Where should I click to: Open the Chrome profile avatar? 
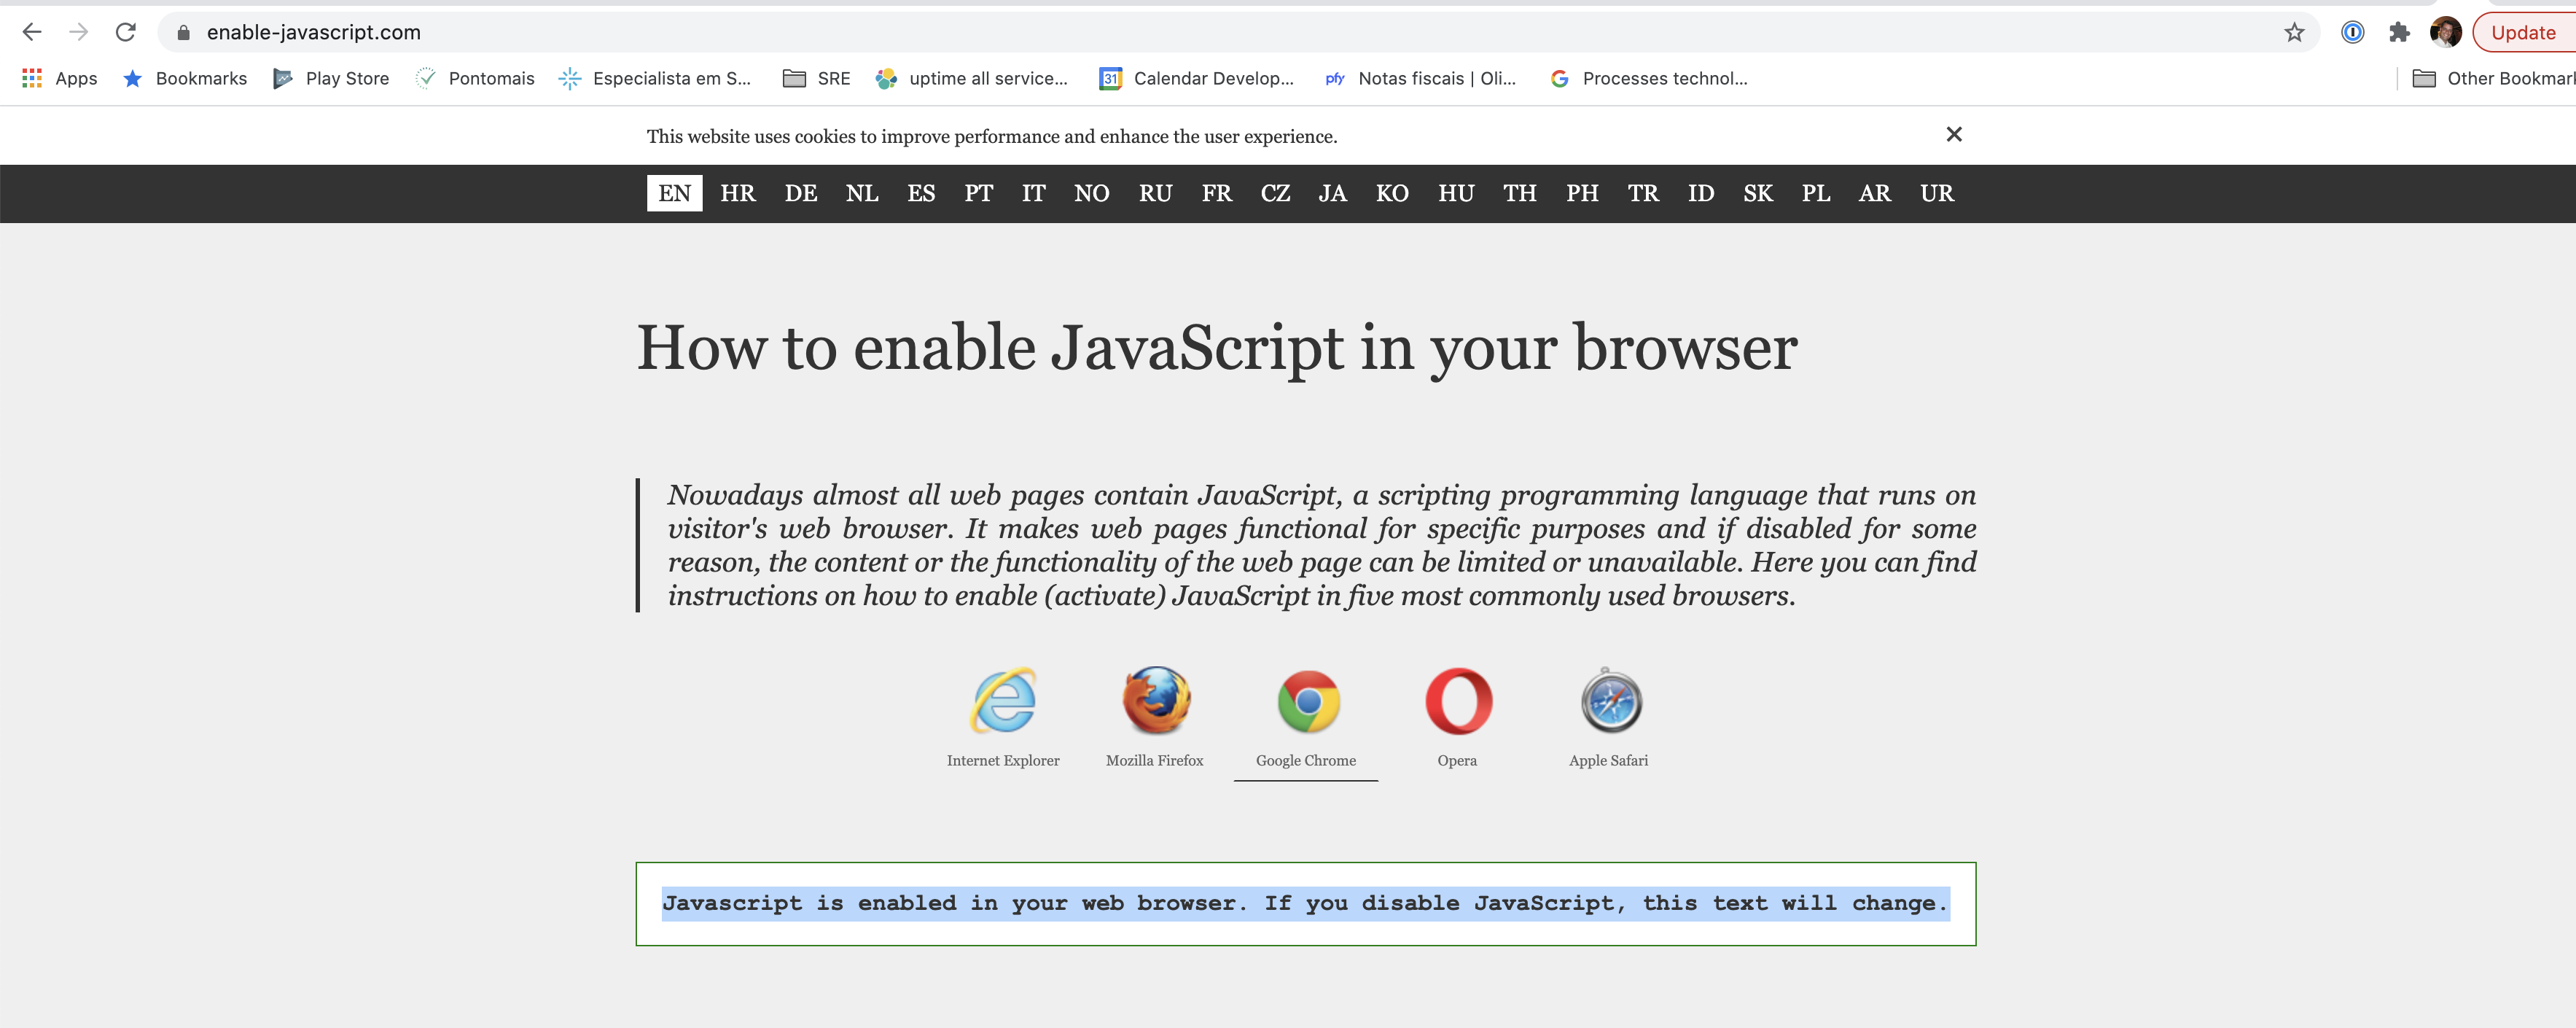tap(2445, 32)
